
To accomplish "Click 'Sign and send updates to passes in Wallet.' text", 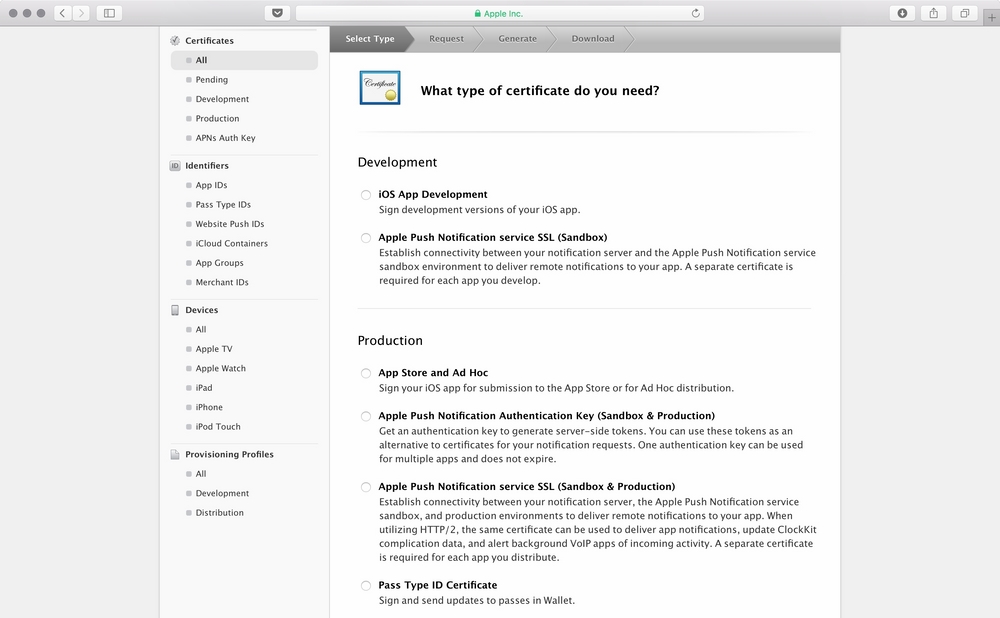I will [x=476, y=601].
